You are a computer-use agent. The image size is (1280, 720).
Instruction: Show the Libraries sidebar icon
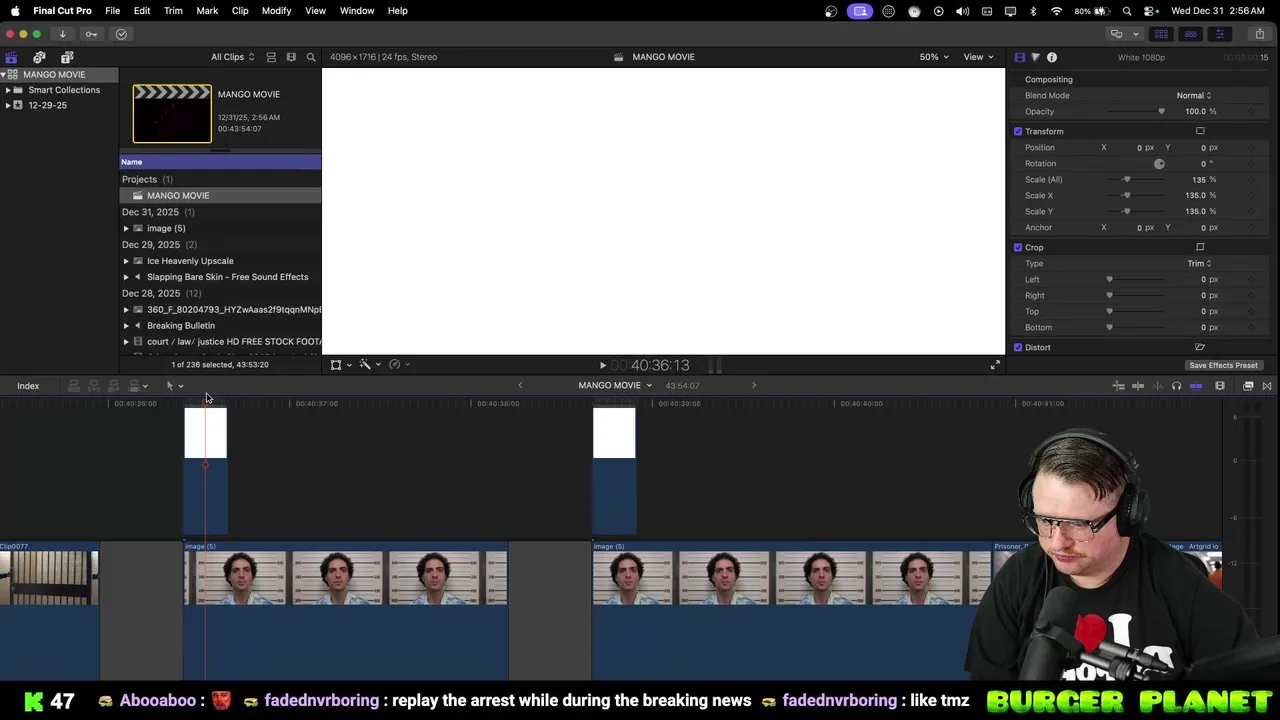click(x=11, y=57)
